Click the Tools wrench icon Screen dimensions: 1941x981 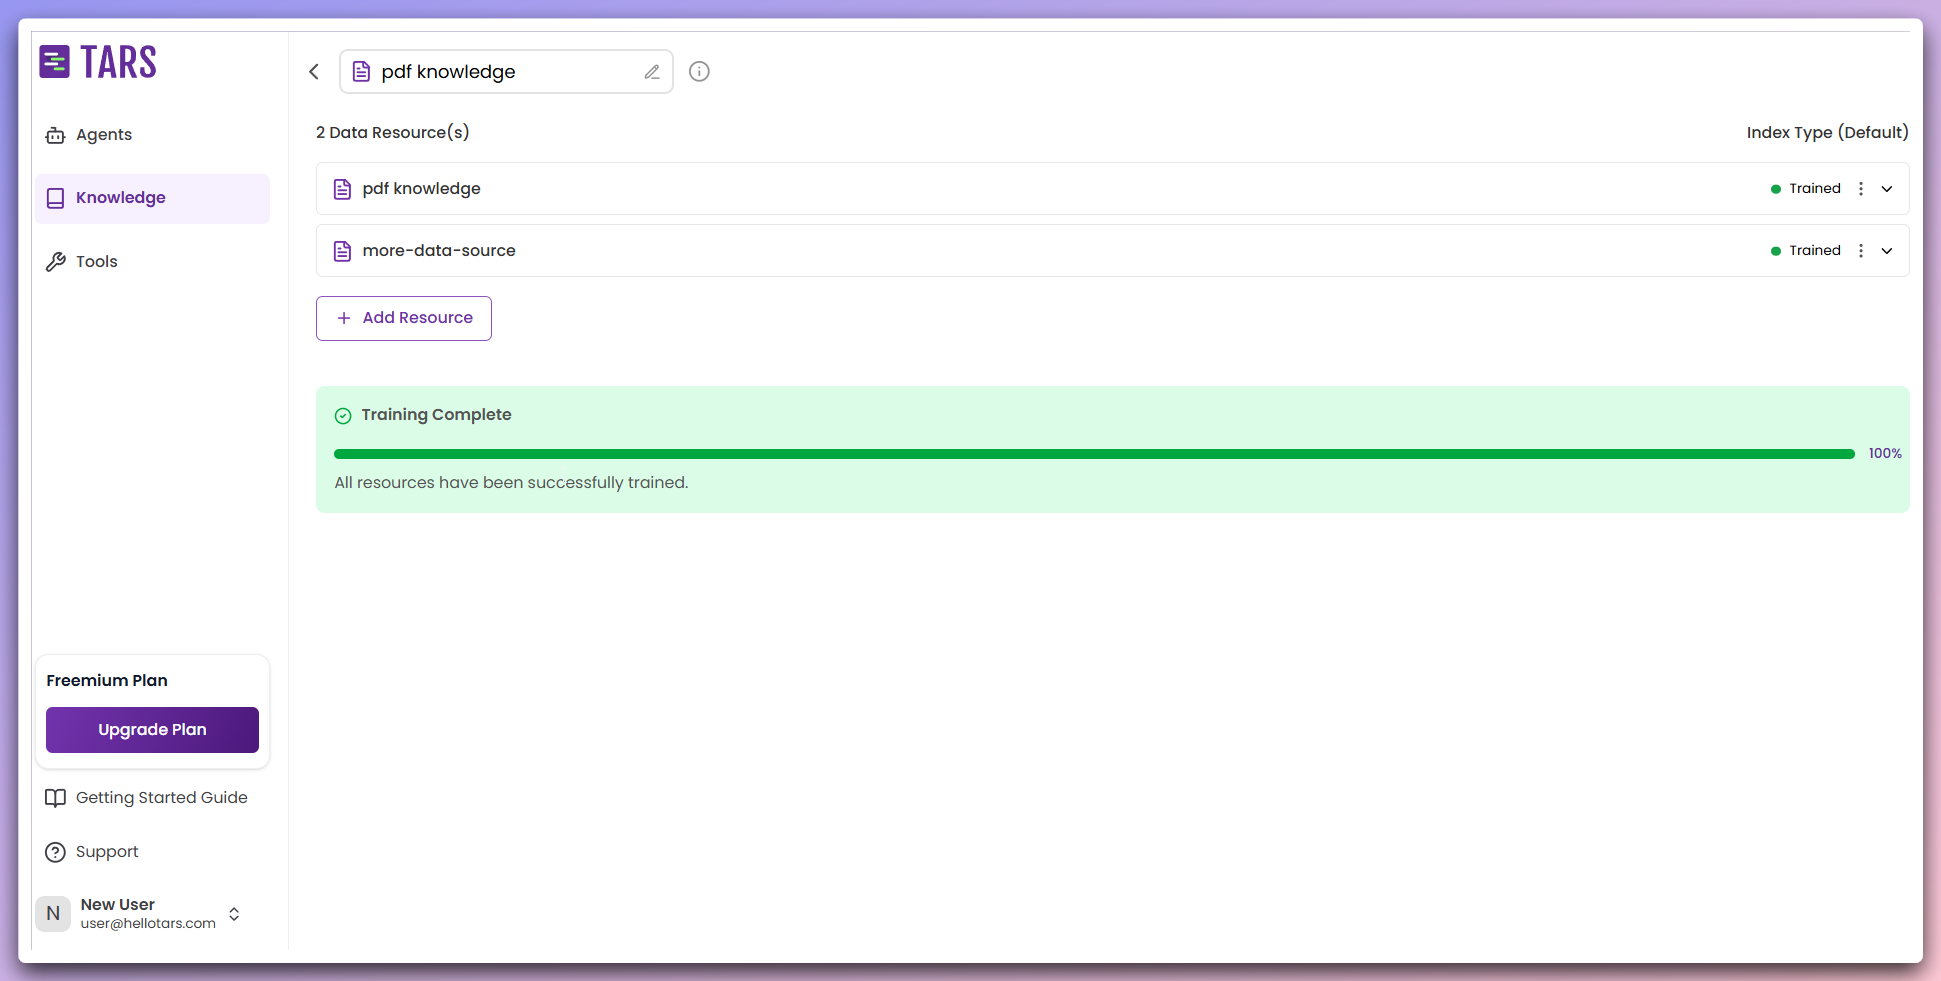click(x=56, y=262)
